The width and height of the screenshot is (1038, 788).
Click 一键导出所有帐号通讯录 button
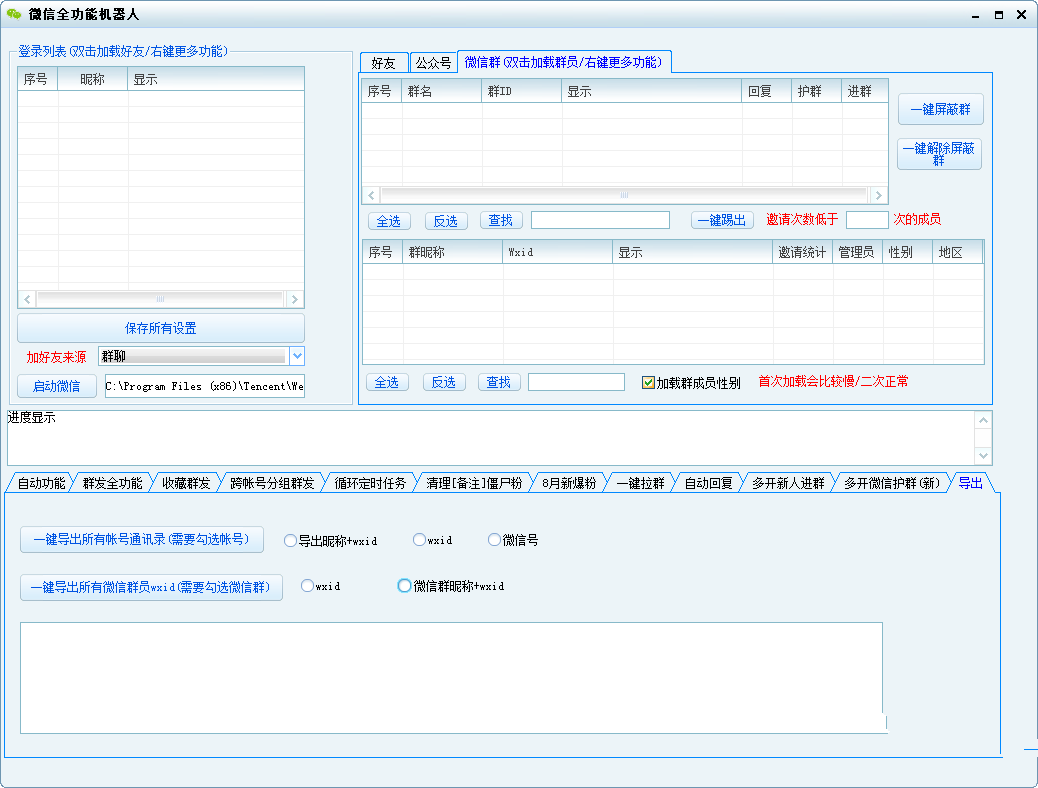click(142, 540)
